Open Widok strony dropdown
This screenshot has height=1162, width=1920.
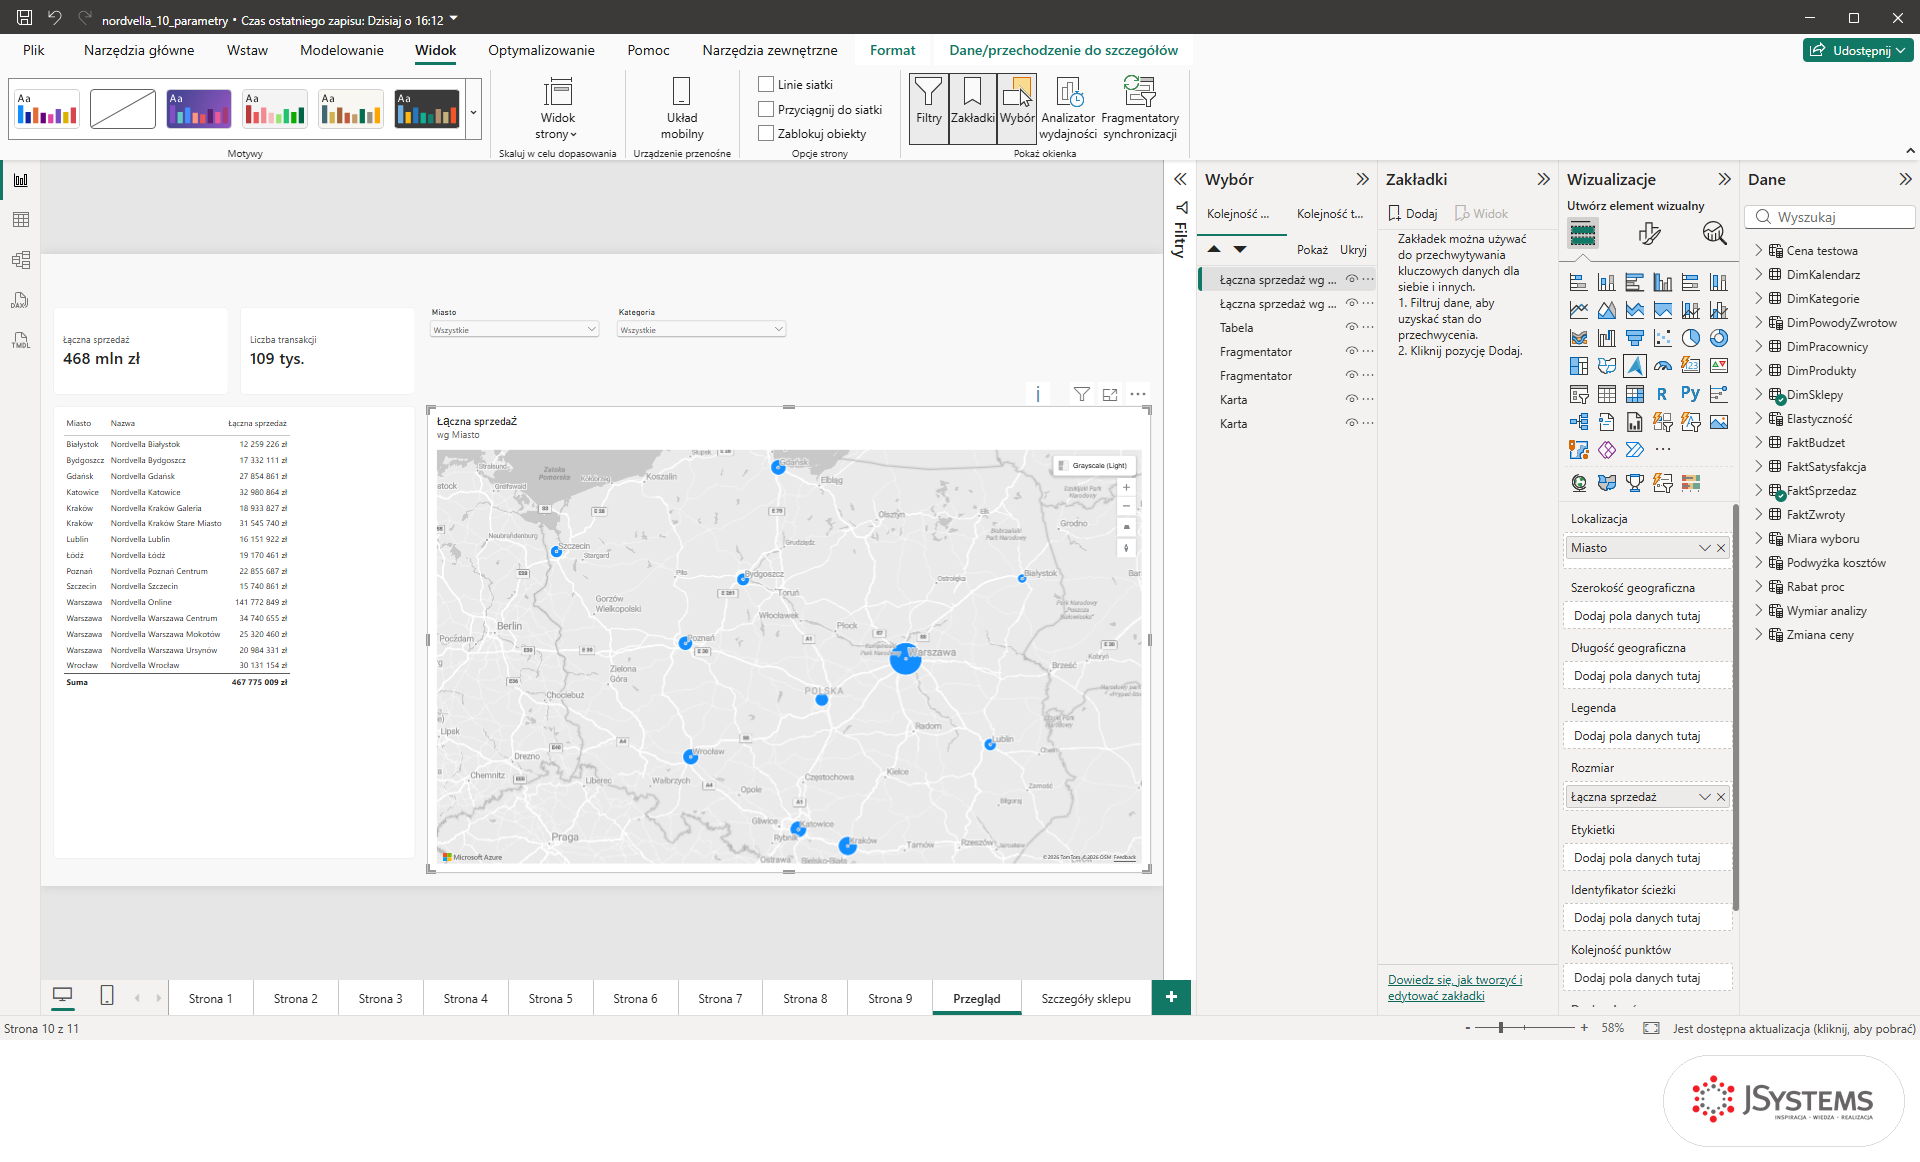557,109
